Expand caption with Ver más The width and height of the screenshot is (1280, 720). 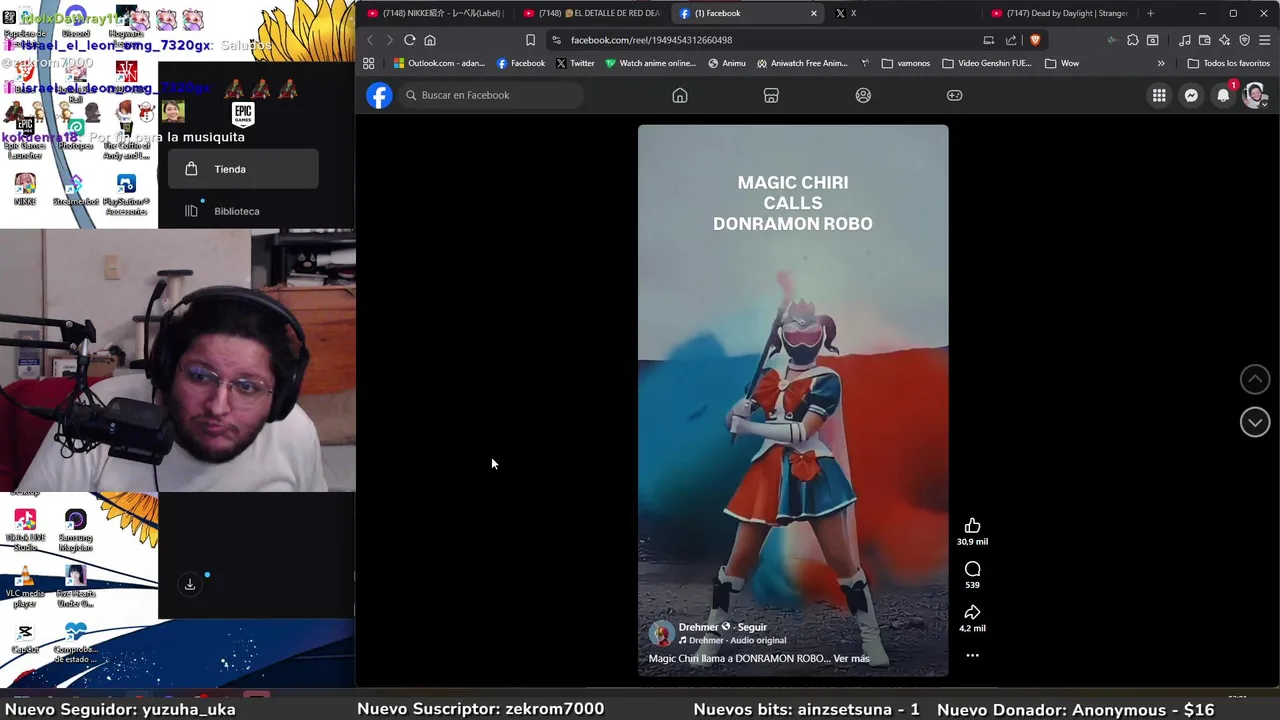click(x=851, y=659)
